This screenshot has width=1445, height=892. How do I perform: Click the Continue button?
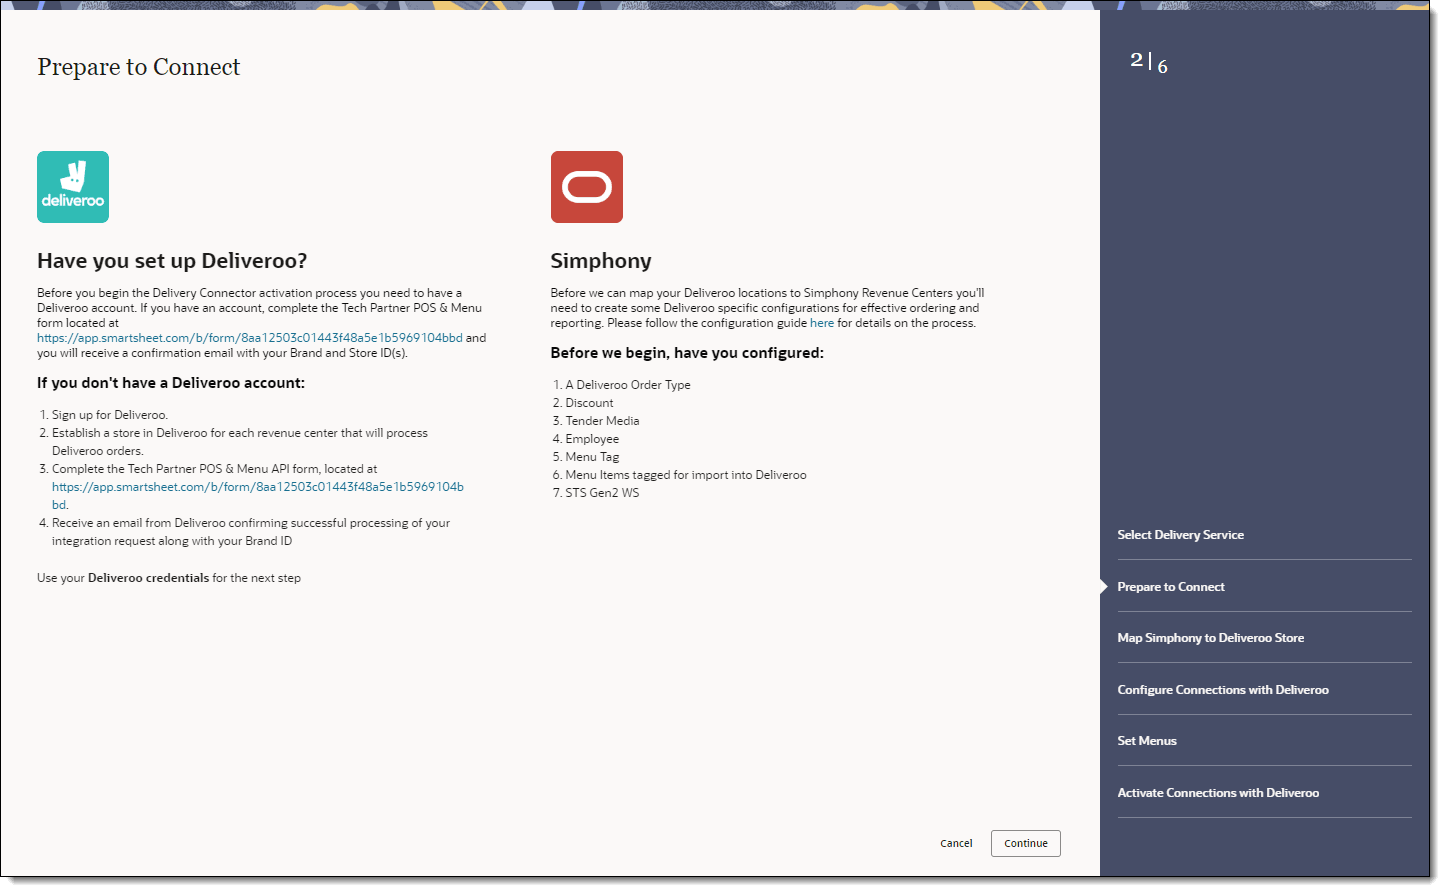[x=1026, y=843]
